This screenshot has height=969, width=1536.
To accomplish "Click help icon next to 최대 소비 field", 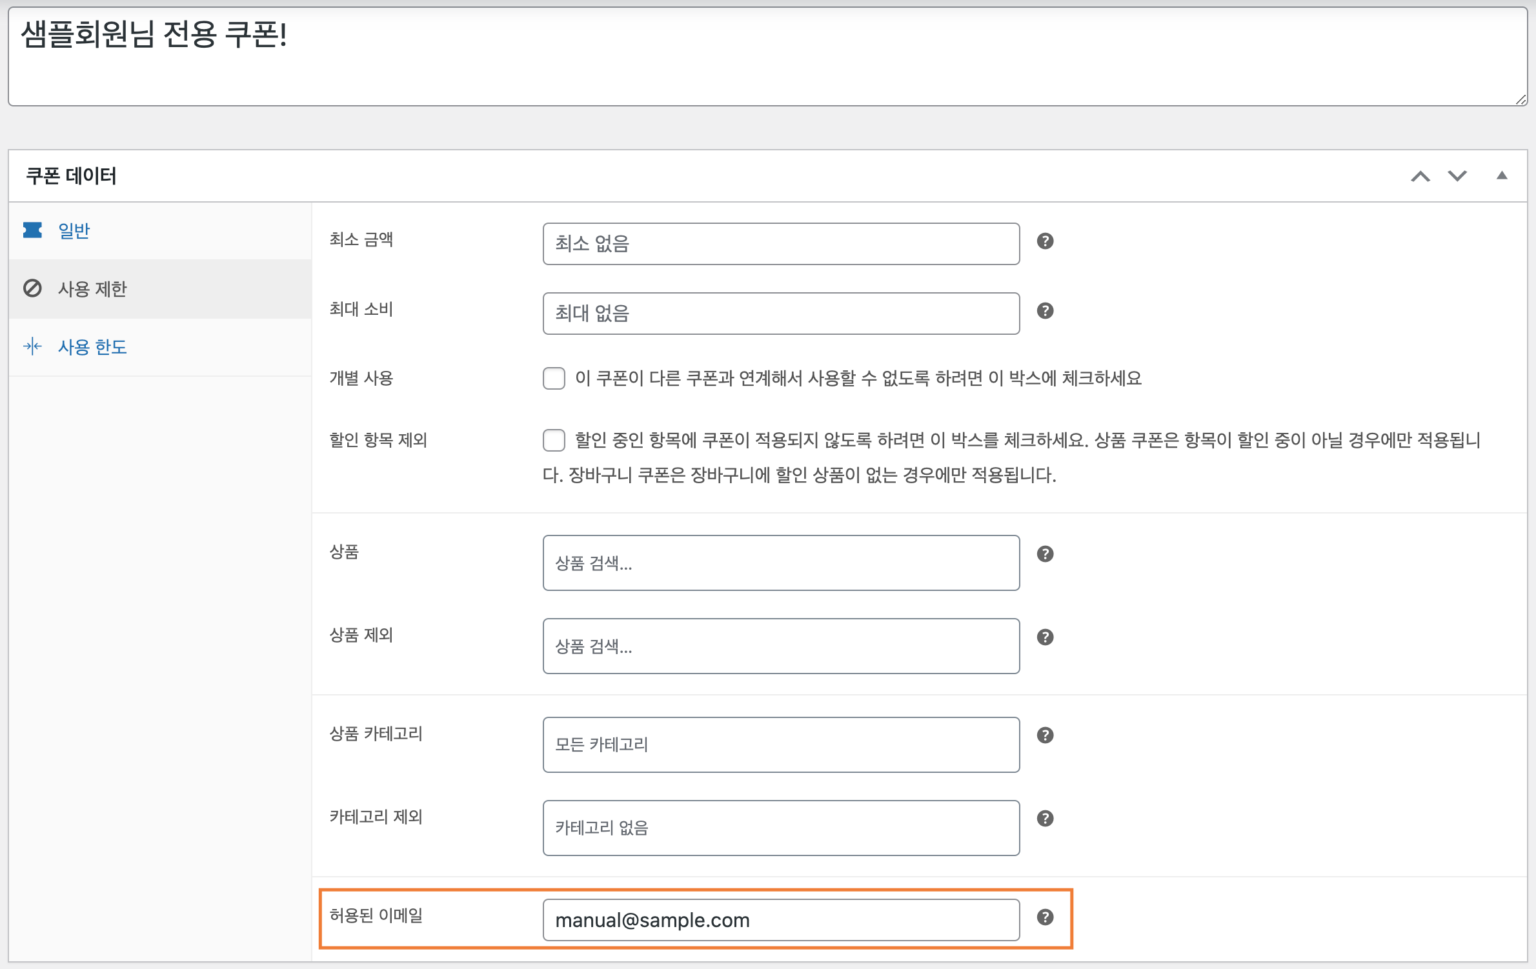I will tap(1045, 311).
